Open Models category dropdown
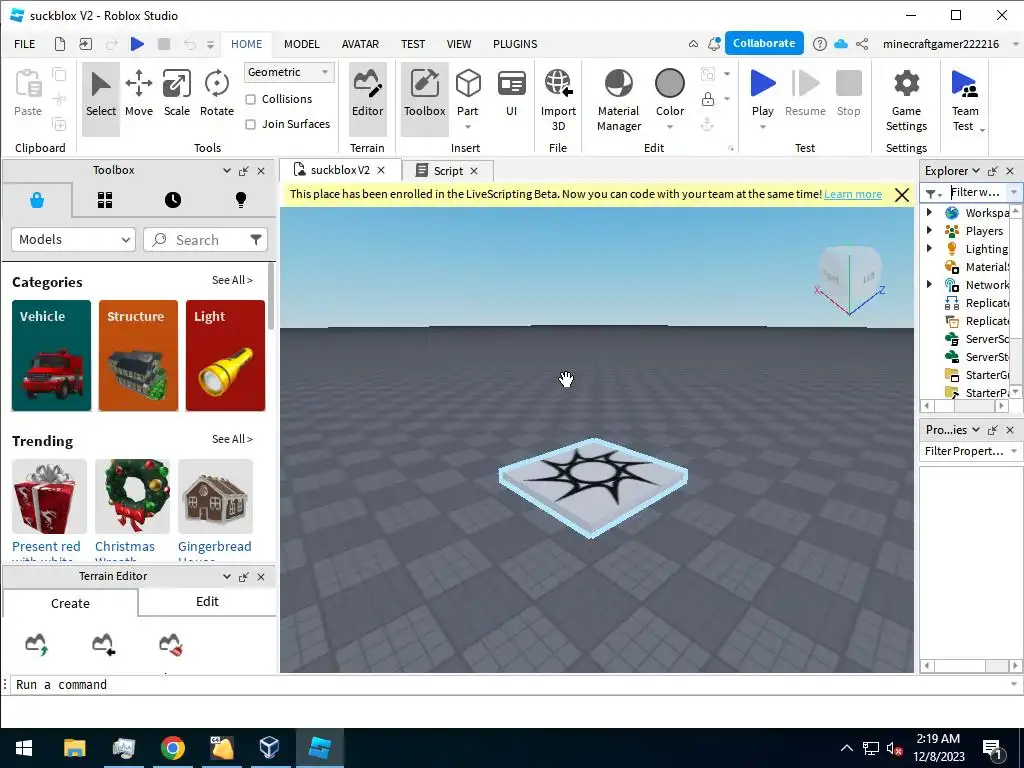Screen dimensions: 1024x768 tap(73, 240)
